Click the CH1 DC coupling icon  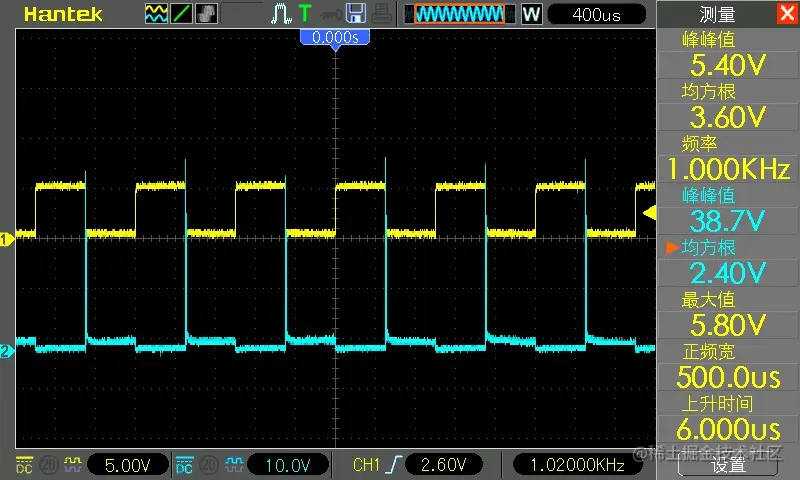click(24, 464)
